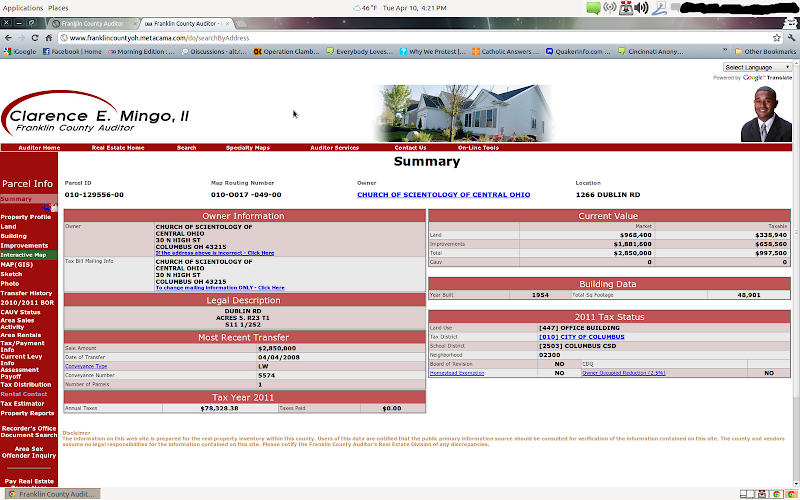Open the Catholic Answers bookmark
The height and width of the screenshot is (500, 800).
[x=505, y=52]
